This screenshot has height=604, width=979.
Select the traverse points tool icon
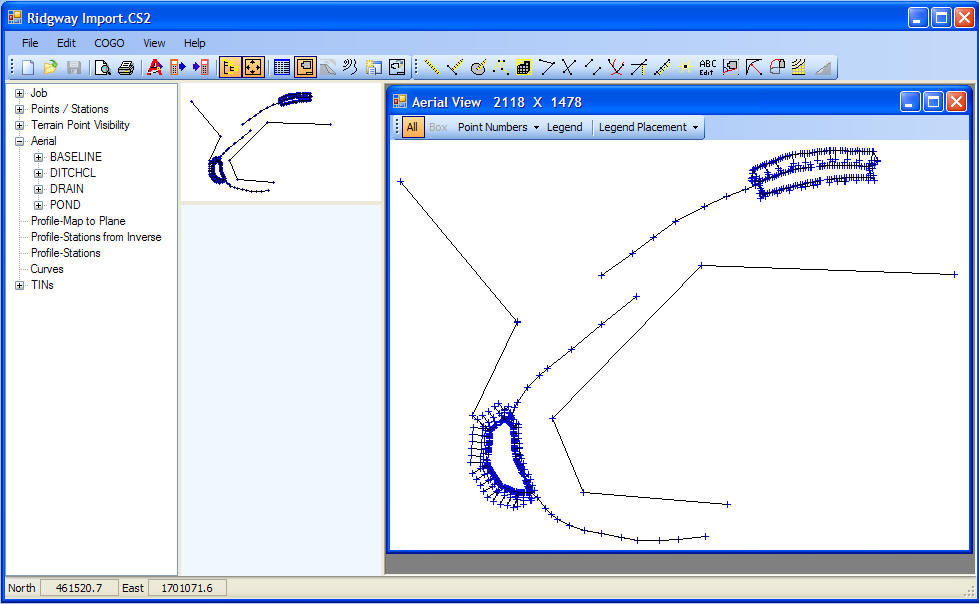tap(501, 67)
